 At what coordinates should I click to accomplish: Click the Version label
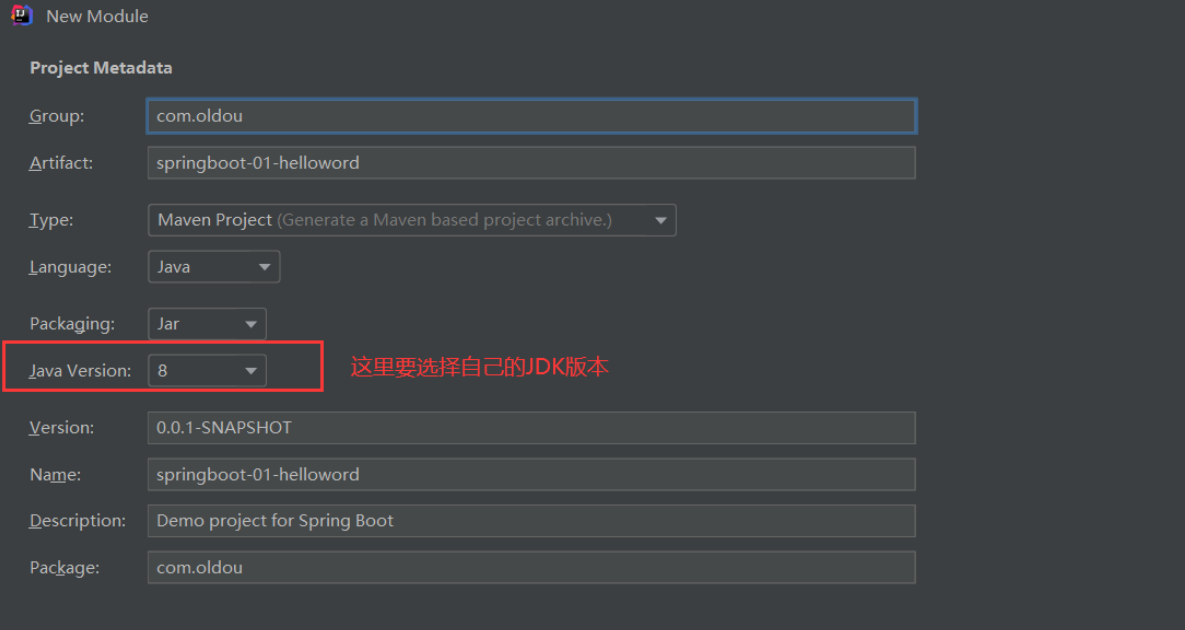coord(62,428)
